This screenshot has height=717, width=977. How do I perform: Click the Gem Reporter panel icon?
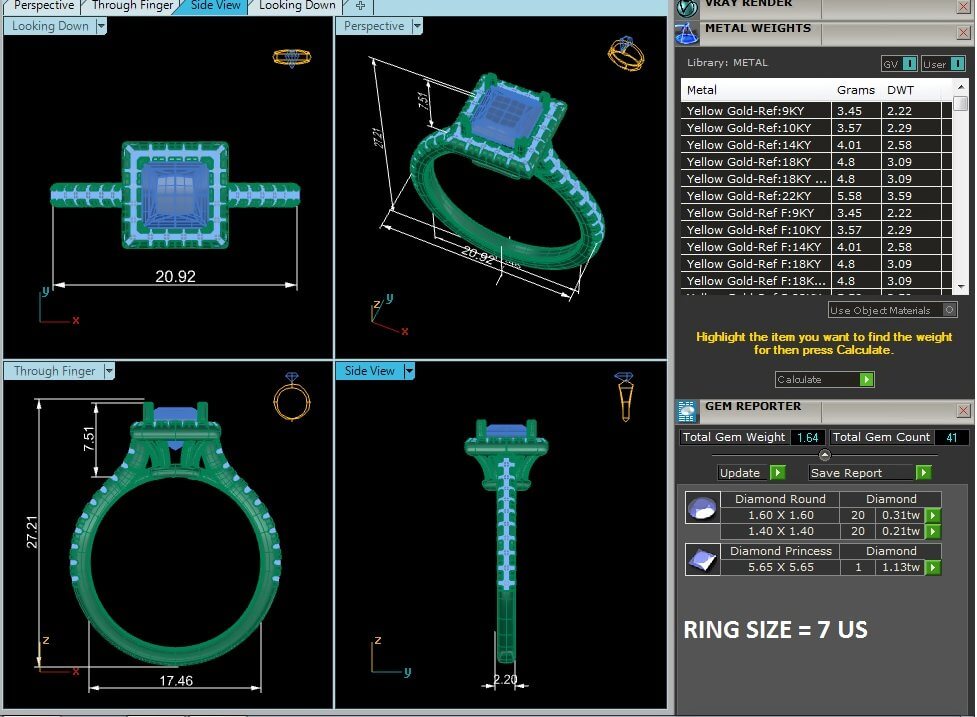click(687, 410)
